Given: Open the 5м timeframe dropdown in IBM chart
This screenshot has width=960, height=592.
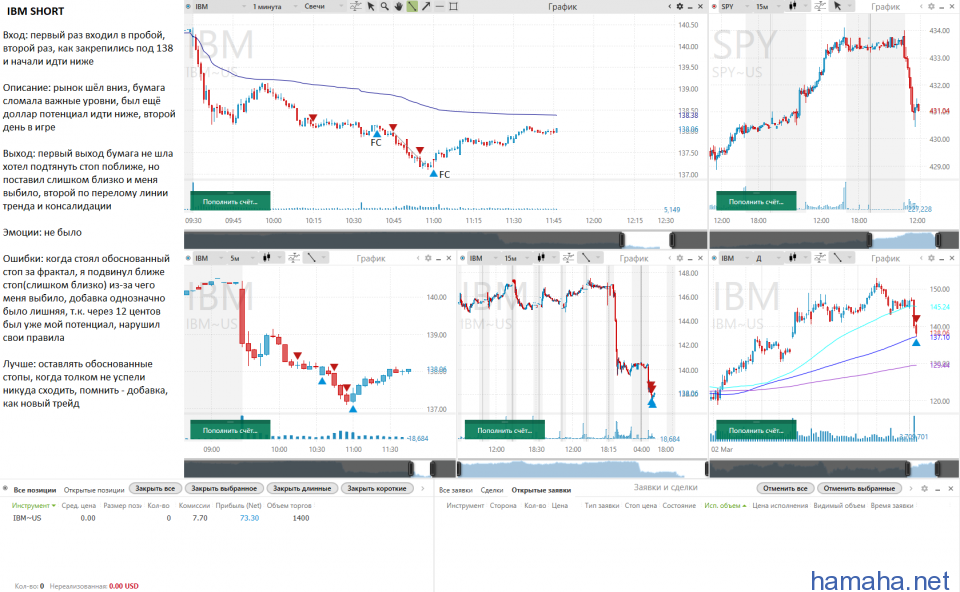Looking at the screenshot, I should coord(241,258).
